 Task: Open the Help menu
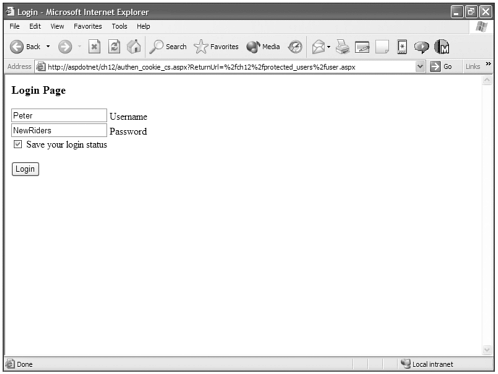[143, 26]
